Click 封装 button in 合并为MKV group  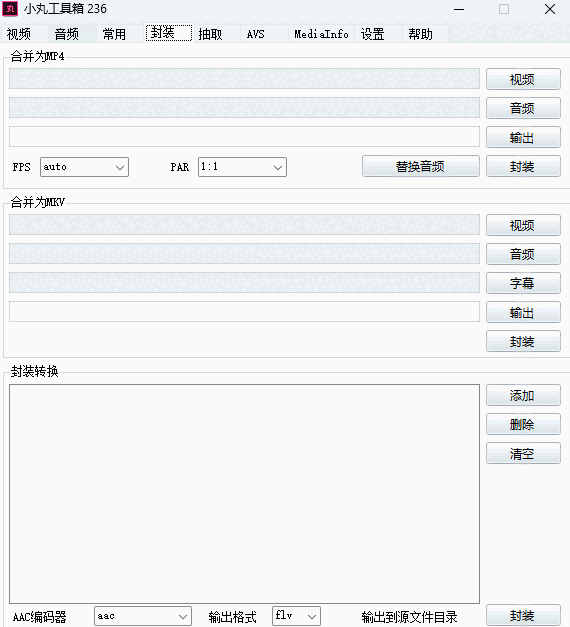coord(523,341)
